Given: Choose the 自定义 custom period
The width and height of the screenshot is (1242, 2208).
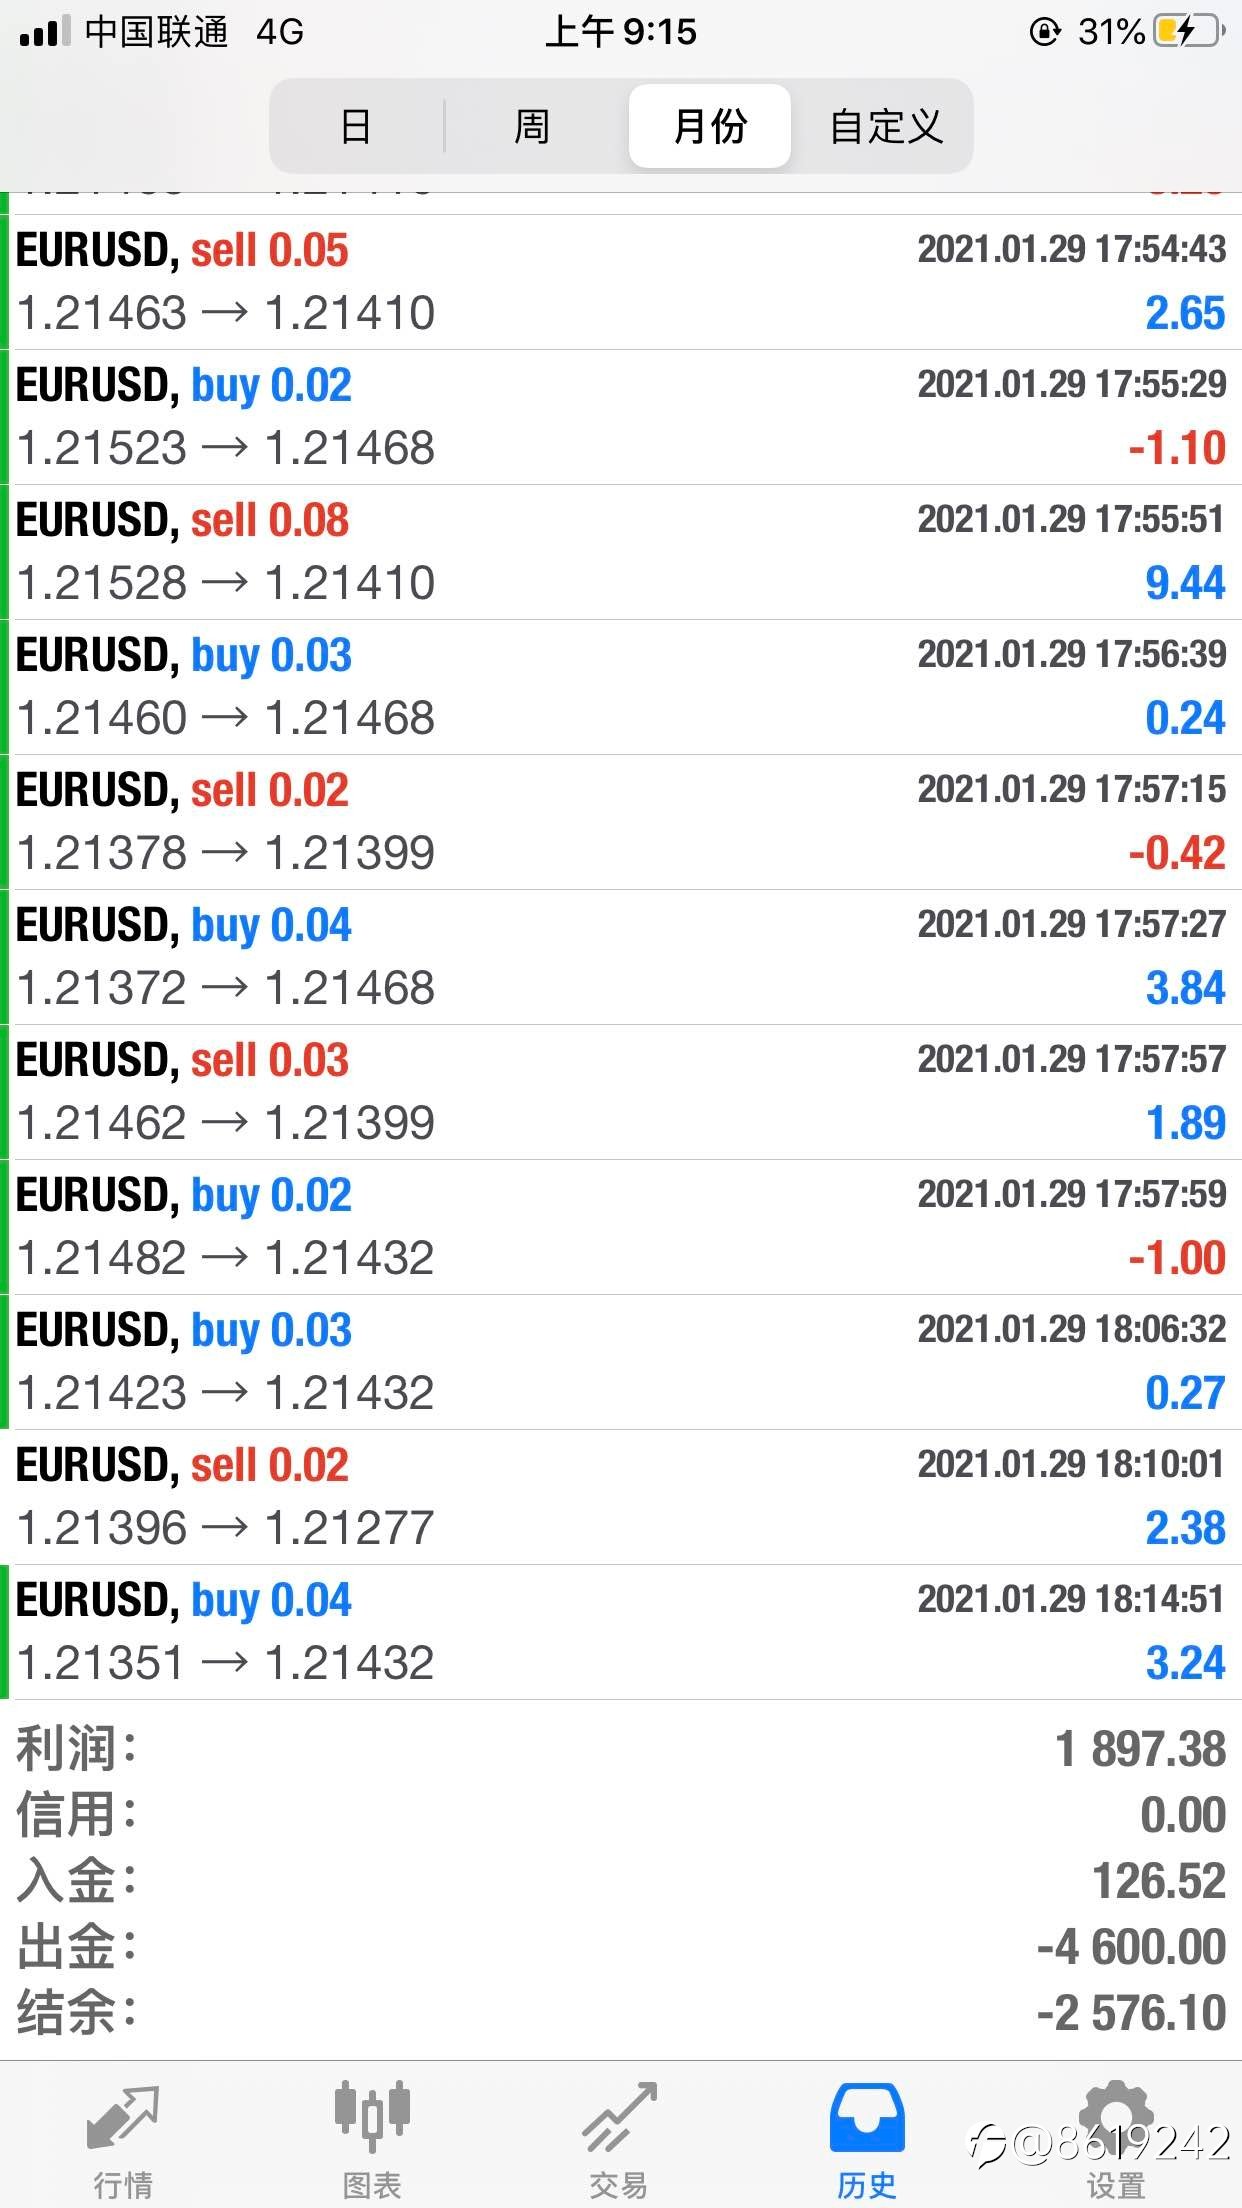Looking at the screenshot, I should point(886,126).
